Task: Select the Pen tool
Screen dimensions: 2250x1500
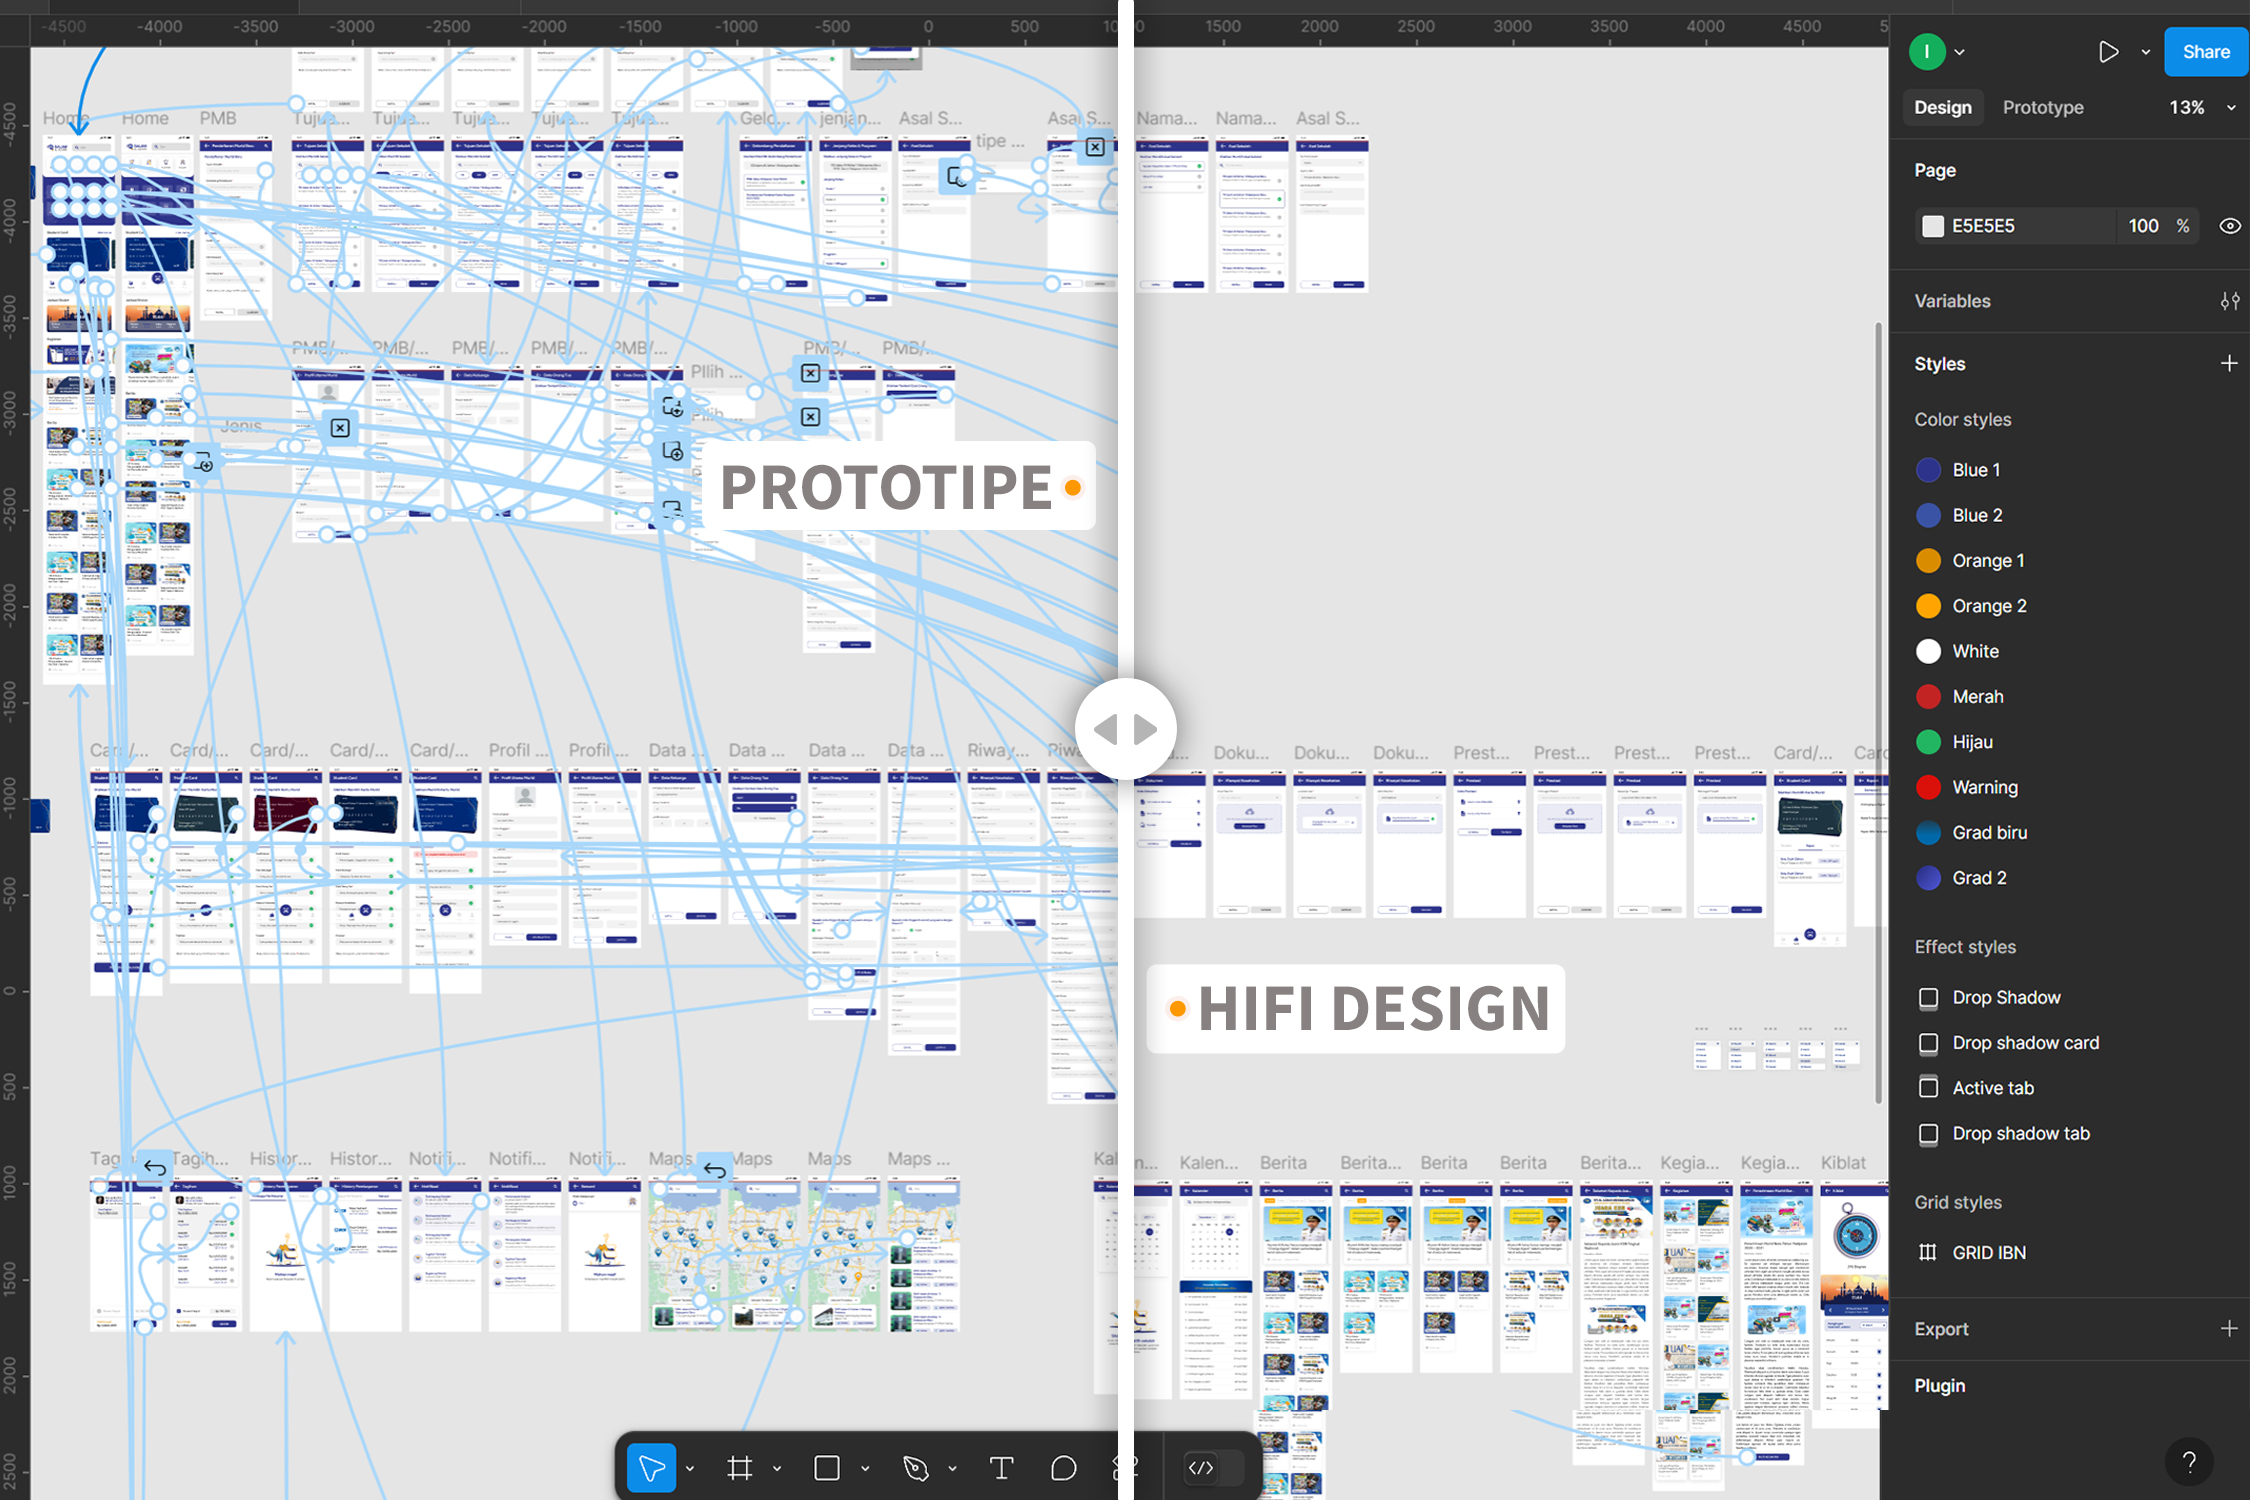Action: pyautogui.click(x=915, y=1467)
